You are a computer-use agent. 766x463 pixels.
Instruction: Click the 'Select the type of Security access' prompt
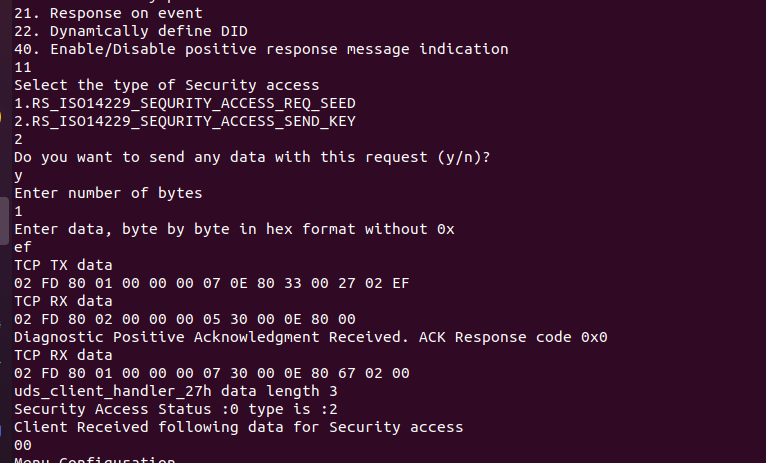(x=166, y=85)
